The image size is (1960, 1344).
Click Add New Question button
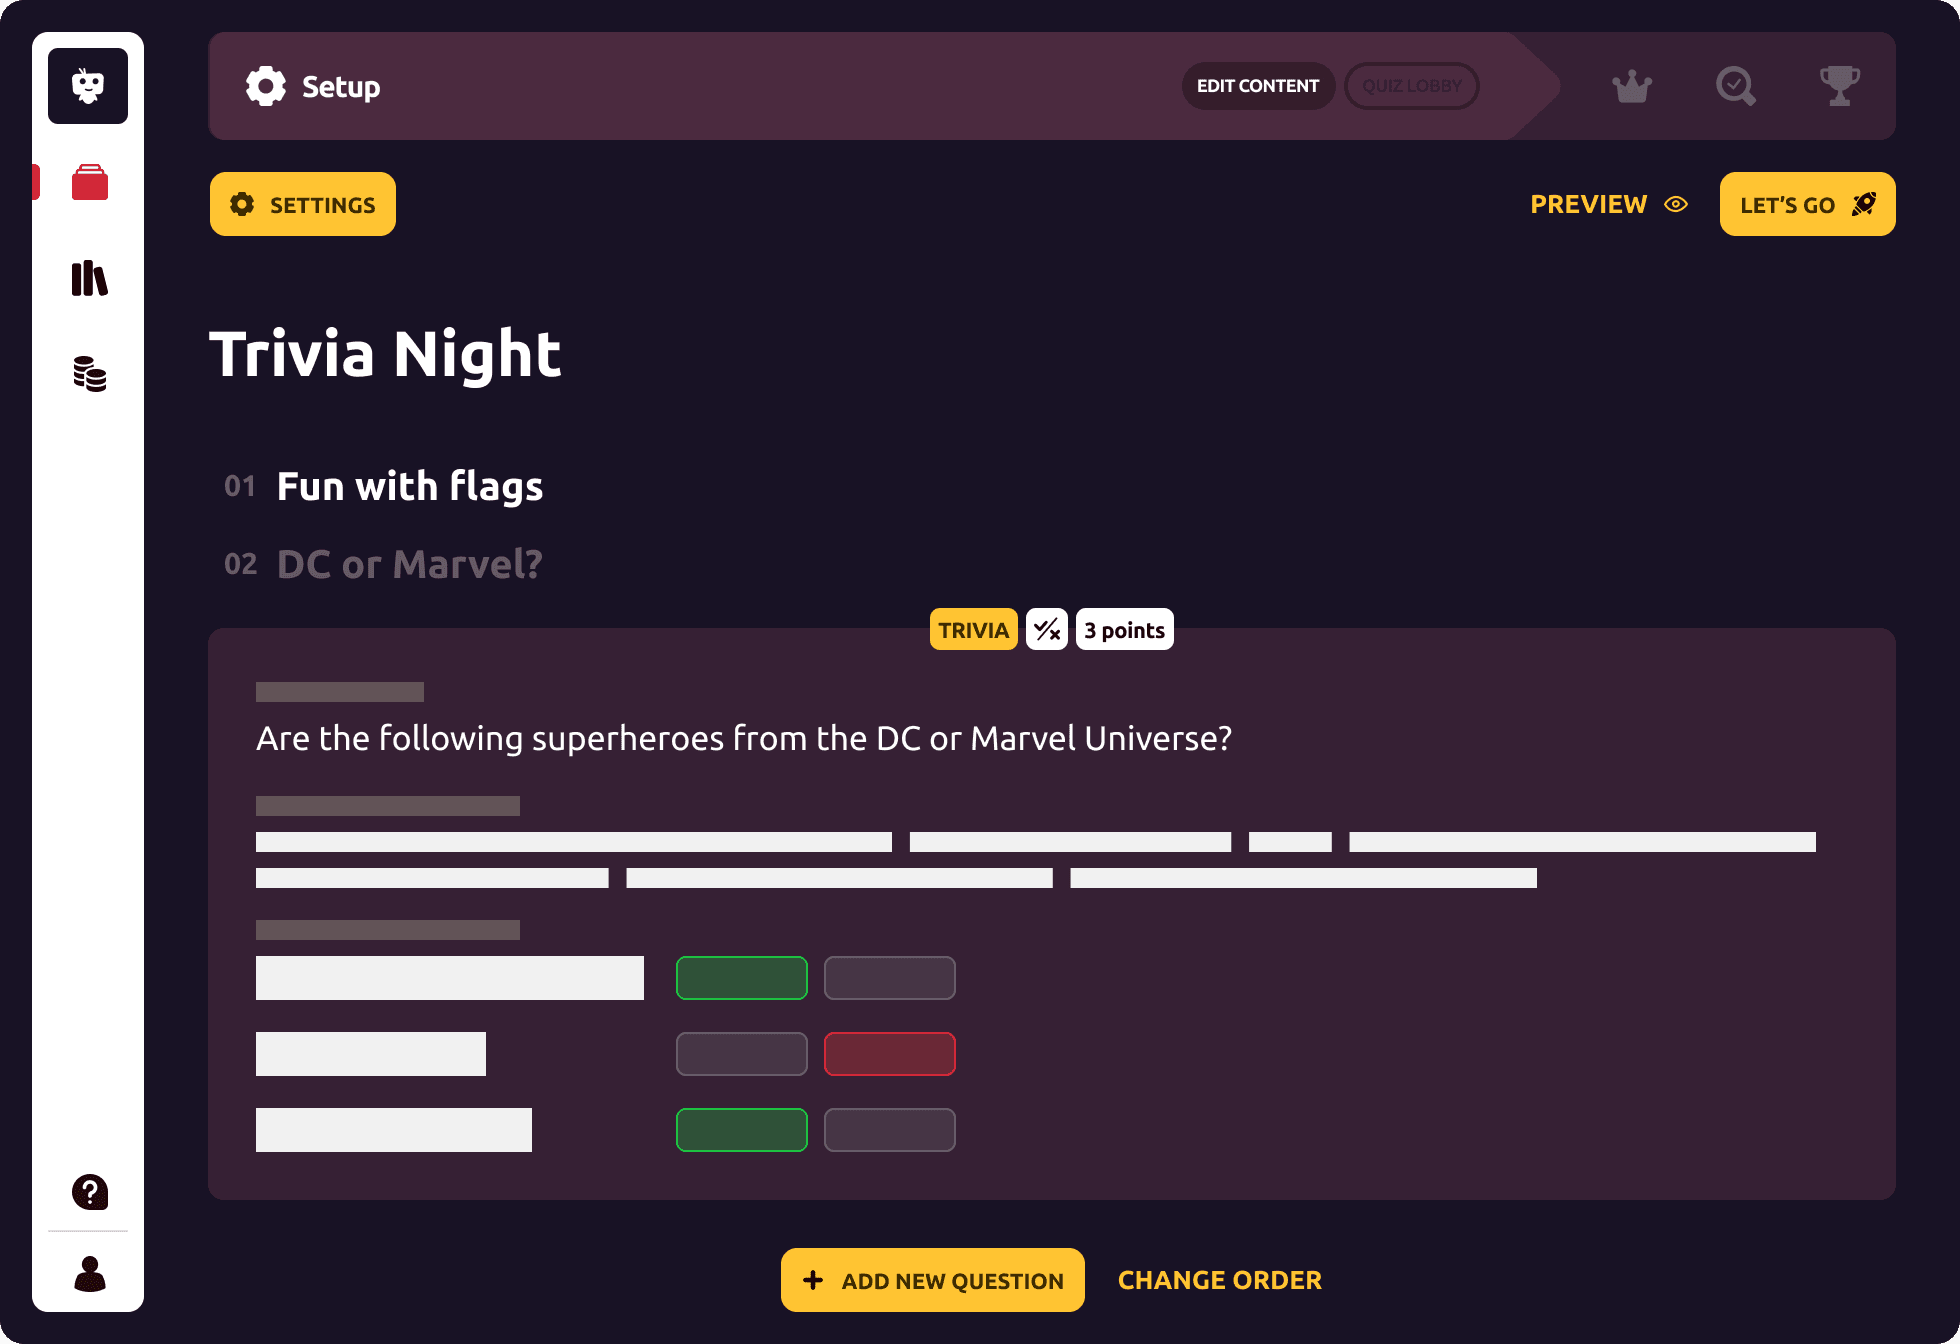click(x=933, y=1280)
